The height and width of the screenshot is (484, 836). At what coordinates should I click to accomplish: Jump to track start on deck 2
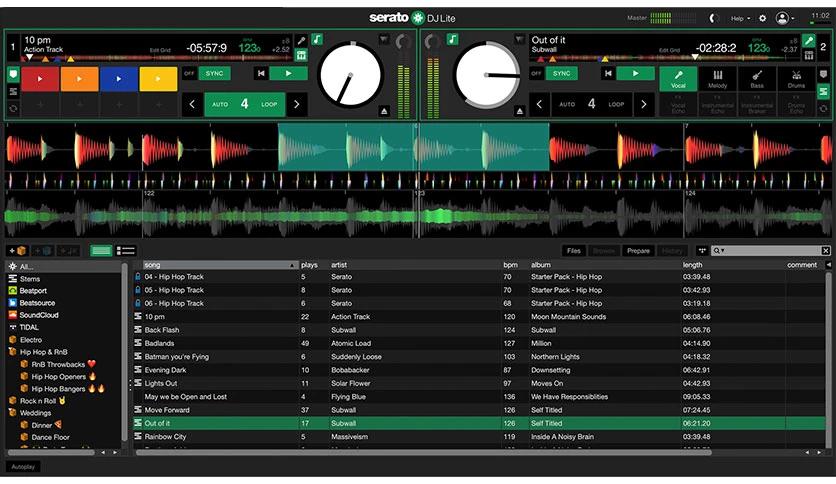coord(608,74)
